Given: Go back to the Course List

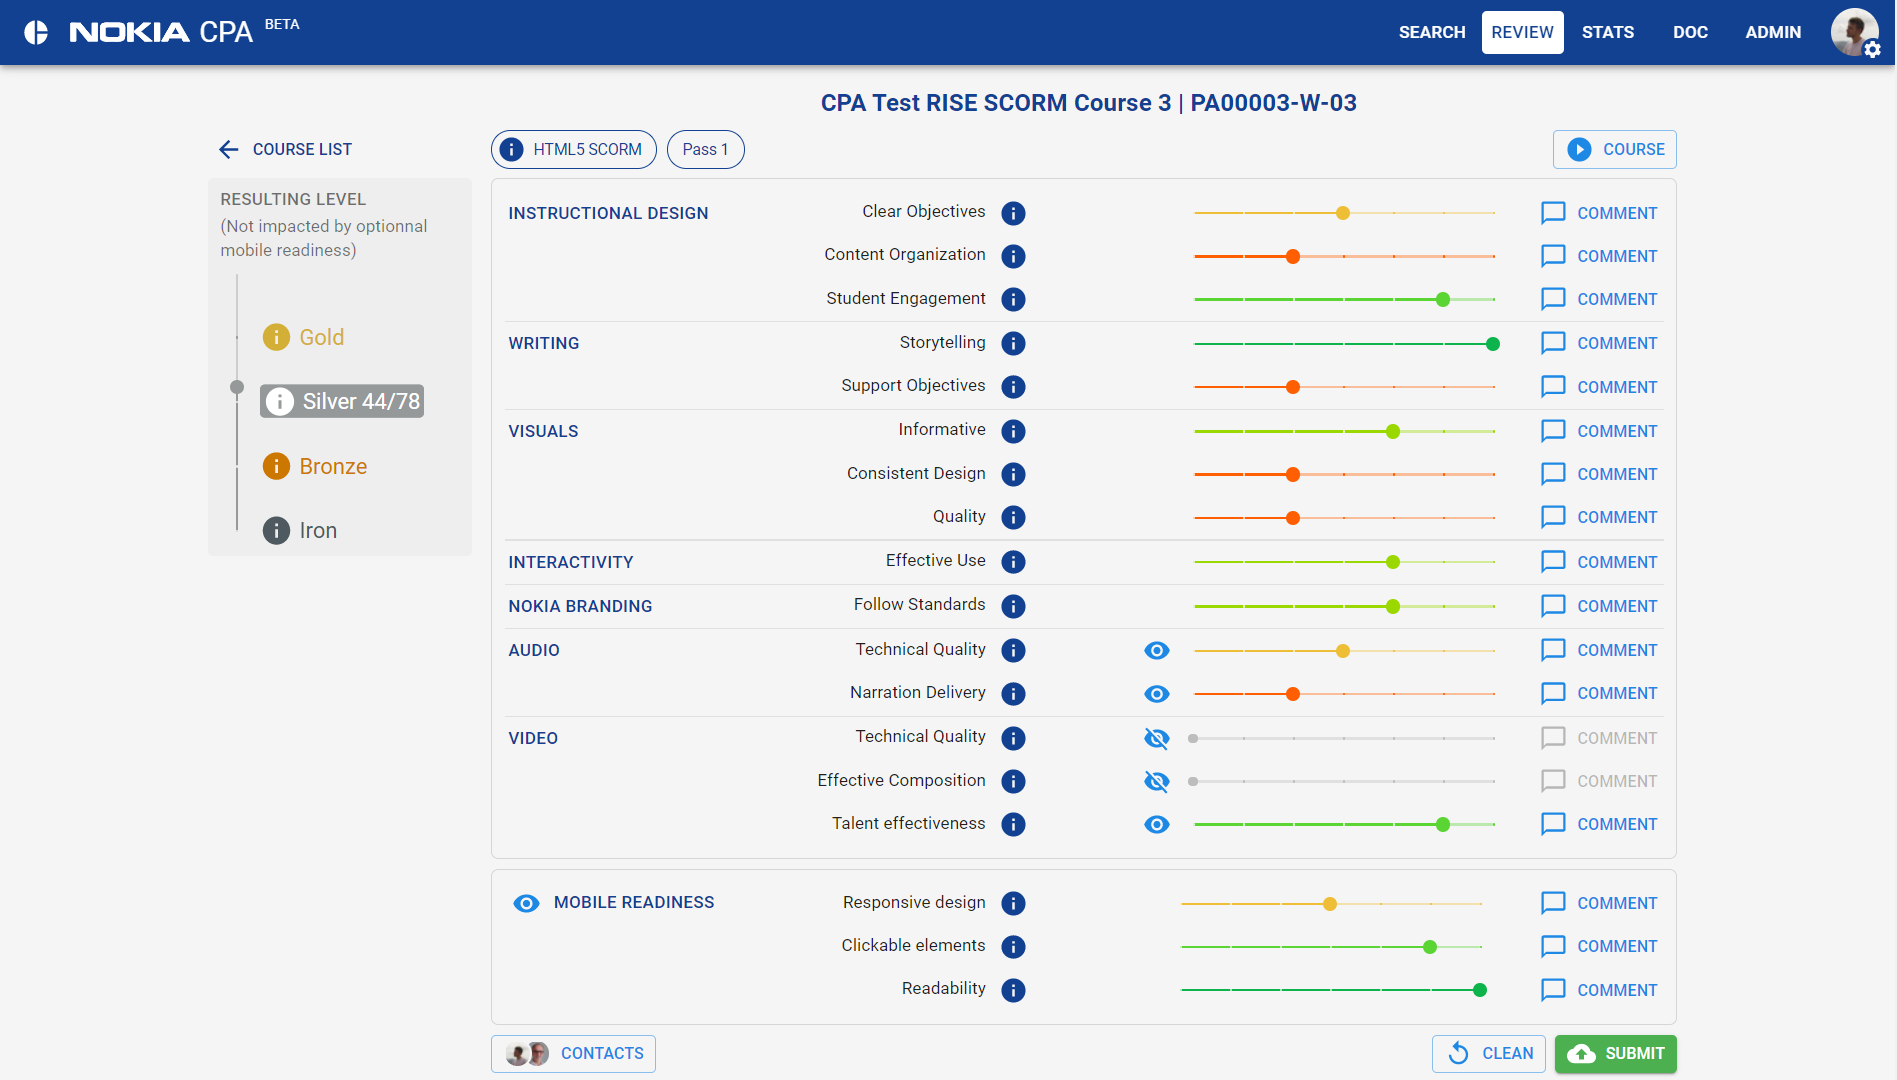Looking at the screenshot, I should click(286, 149).
